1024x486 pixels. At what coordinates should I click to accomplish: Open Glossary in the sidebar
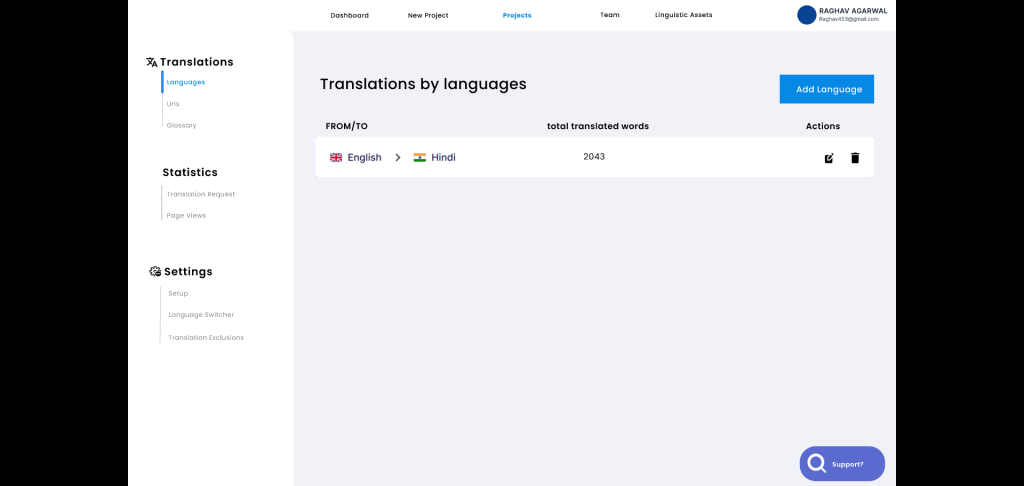(x=181, y=125)
